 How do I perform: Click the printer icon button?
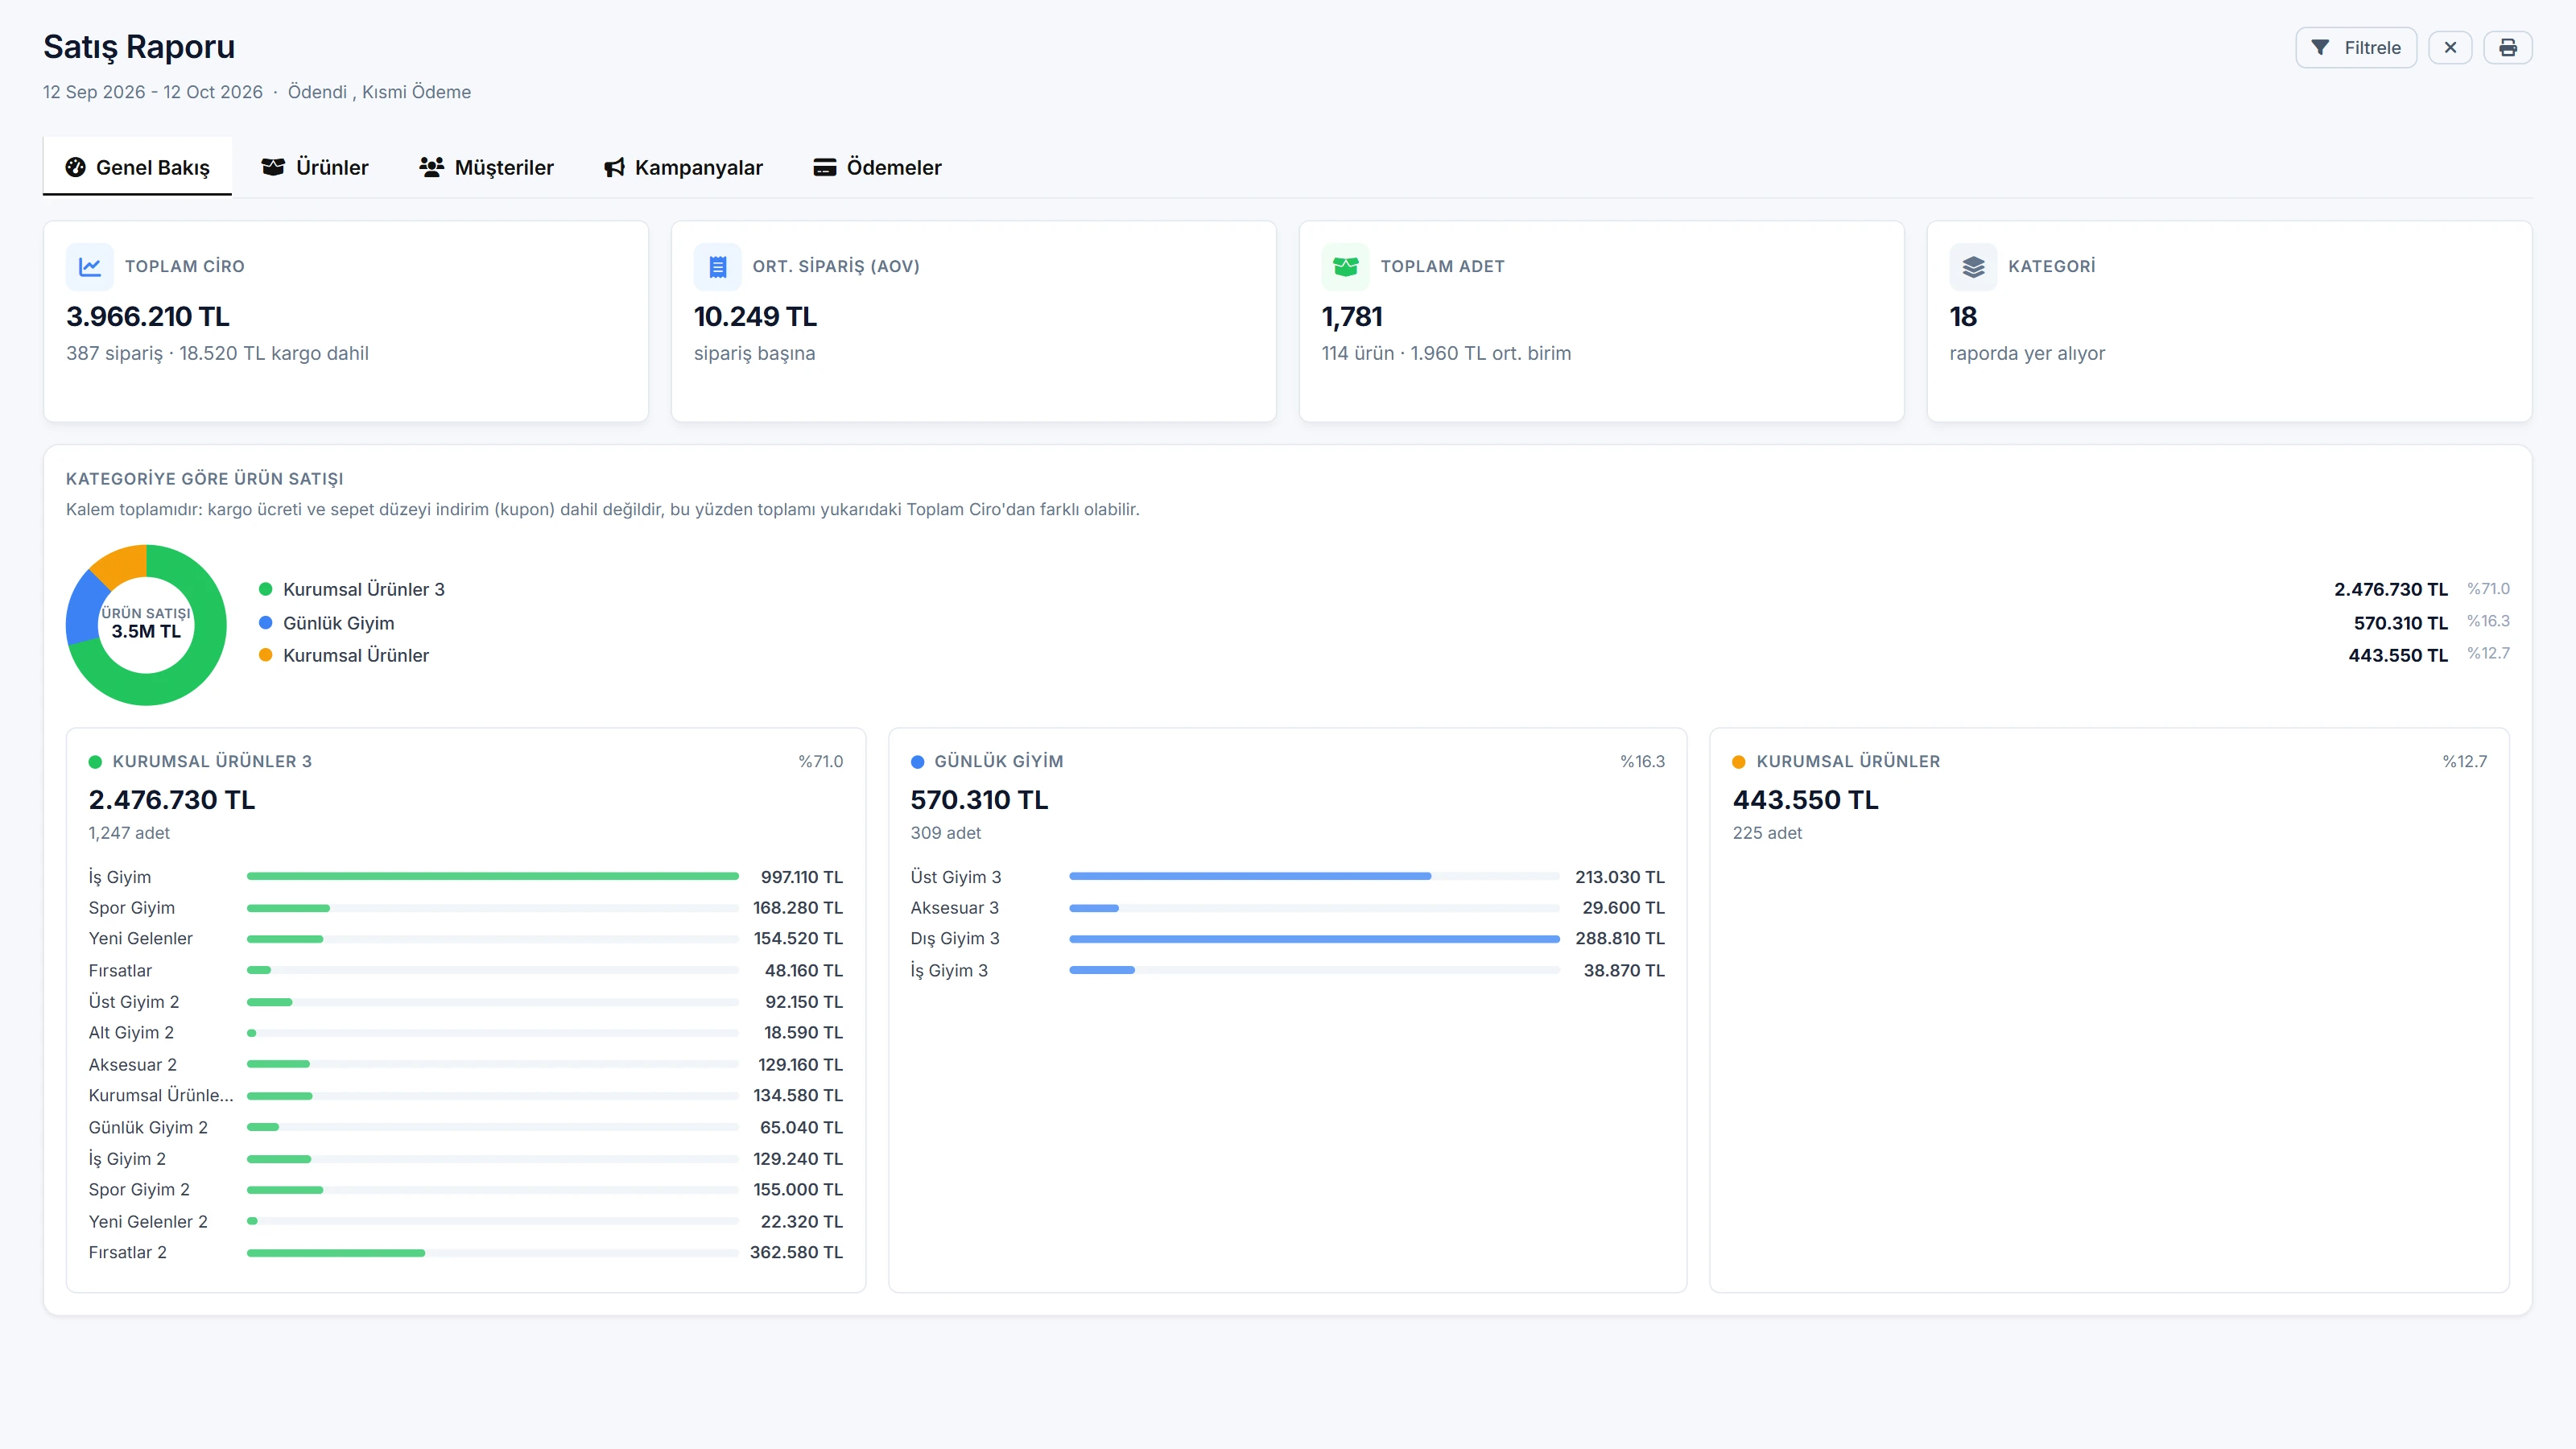[2507, 47]
